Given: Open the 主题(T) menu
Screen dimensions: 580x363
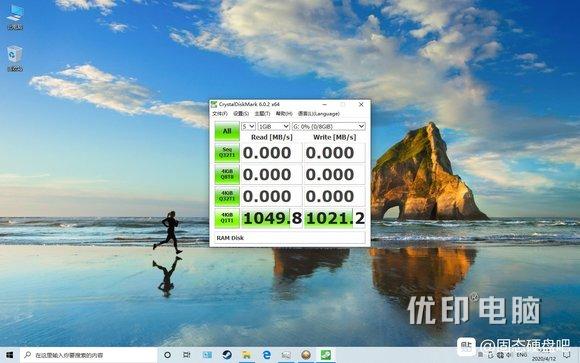Looking at the screenshot, I should (x=262, y=114).
